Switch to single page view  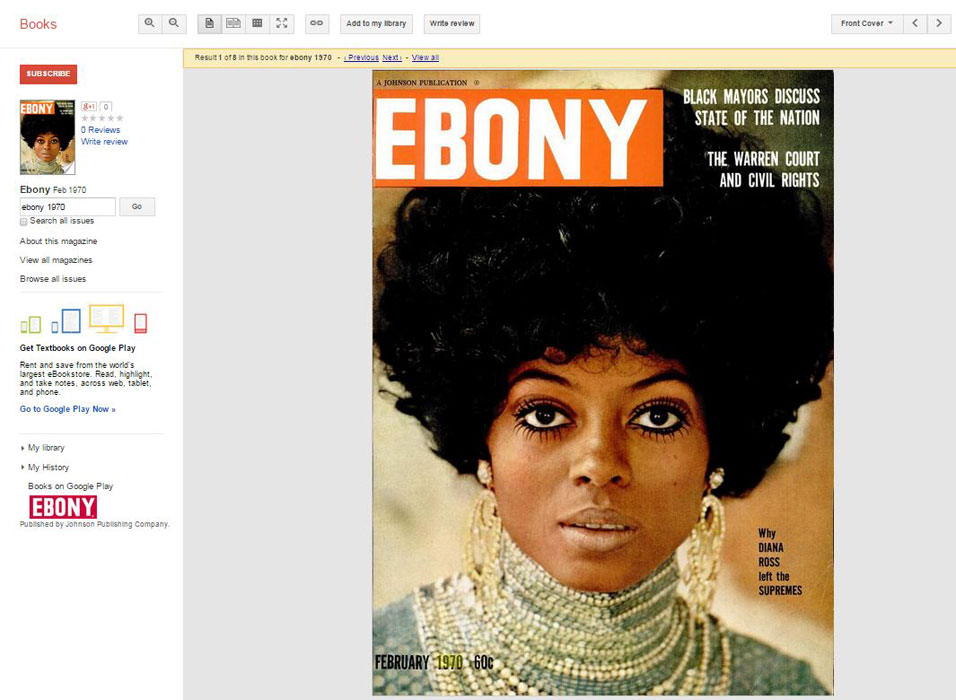[209, 23]
